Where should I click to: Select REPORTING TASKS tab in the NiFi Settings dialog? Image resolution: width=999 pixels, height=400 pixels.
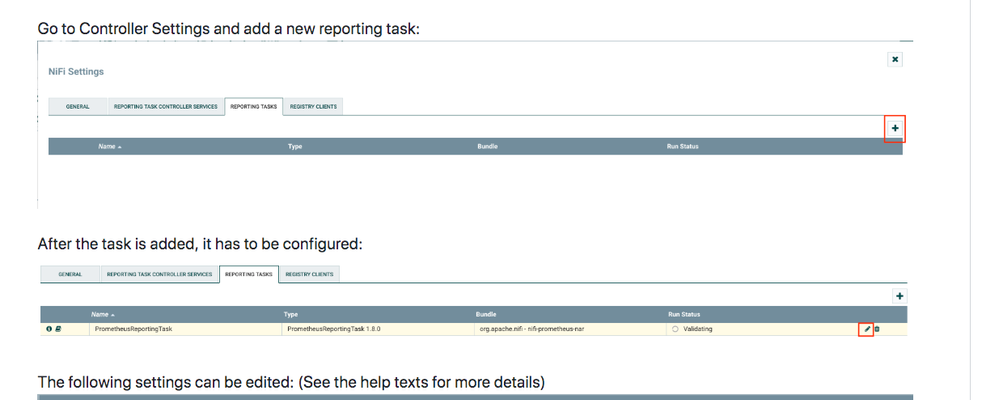pyautogui.click(x=254, y=106)
